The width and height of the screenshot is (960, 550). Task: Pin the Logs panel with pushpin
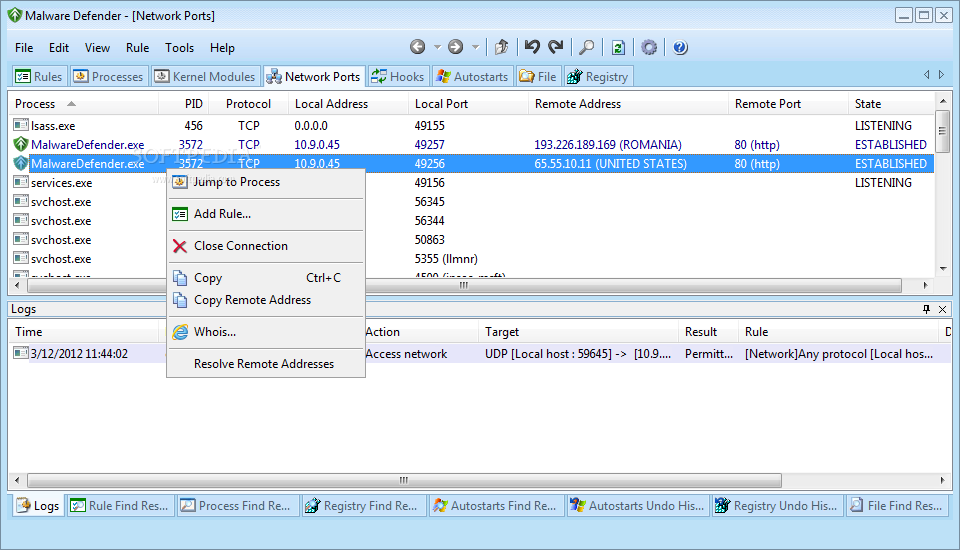pyautogui.click(x=926, y=309)
